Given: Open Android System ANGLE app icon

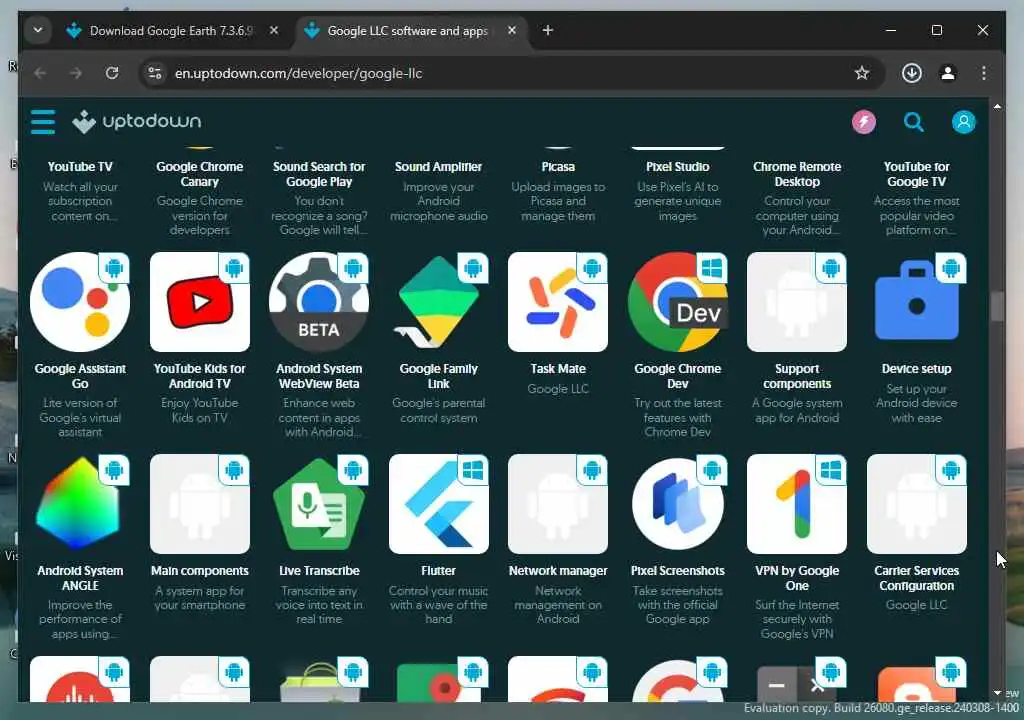Looking at the screenshot, I should (80, 504).
